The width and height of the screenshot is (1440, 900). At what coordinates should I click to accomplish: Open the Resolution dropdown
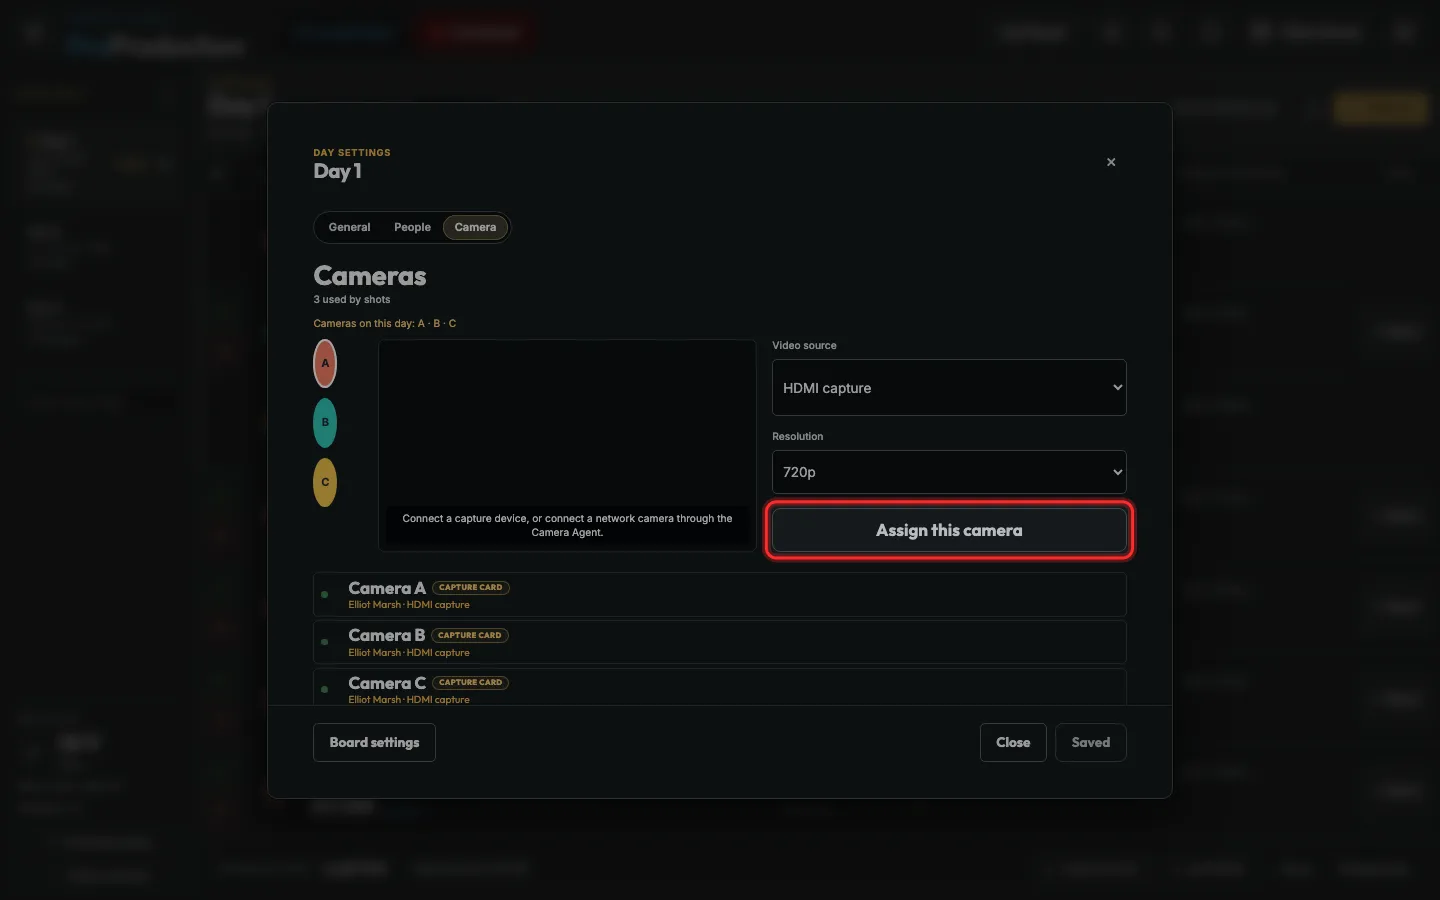(x=949, y=472)
